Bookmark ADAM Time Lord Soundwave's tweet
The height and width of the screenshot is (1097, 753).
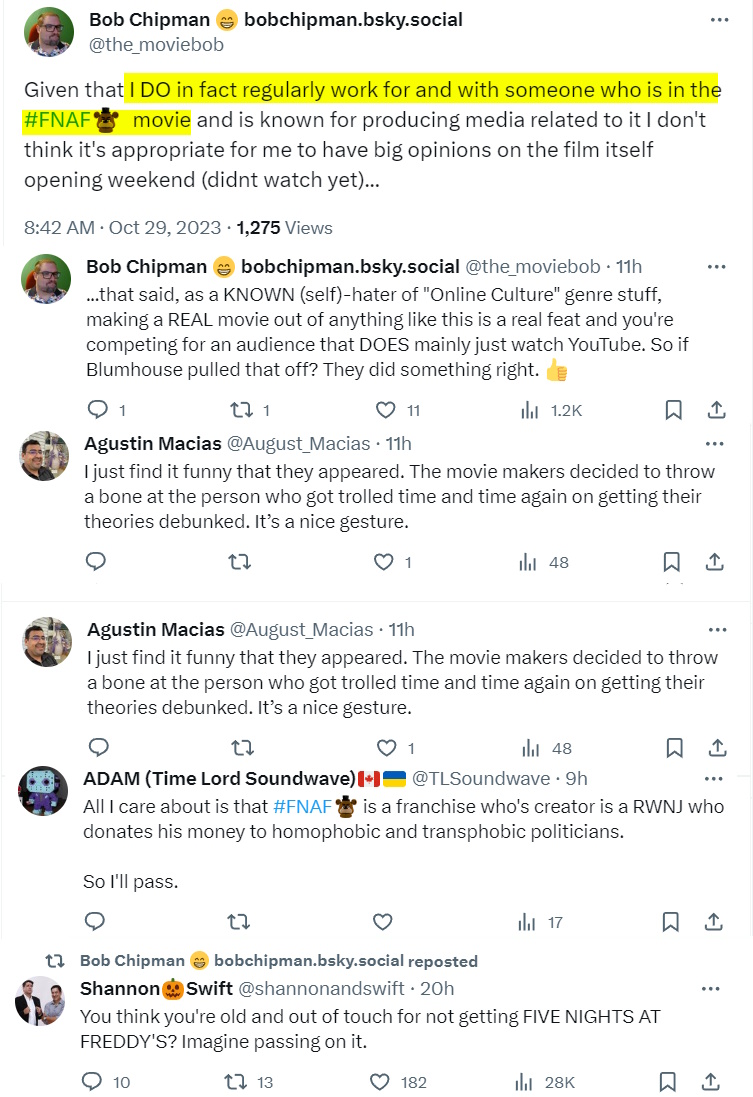click(673, 921)
